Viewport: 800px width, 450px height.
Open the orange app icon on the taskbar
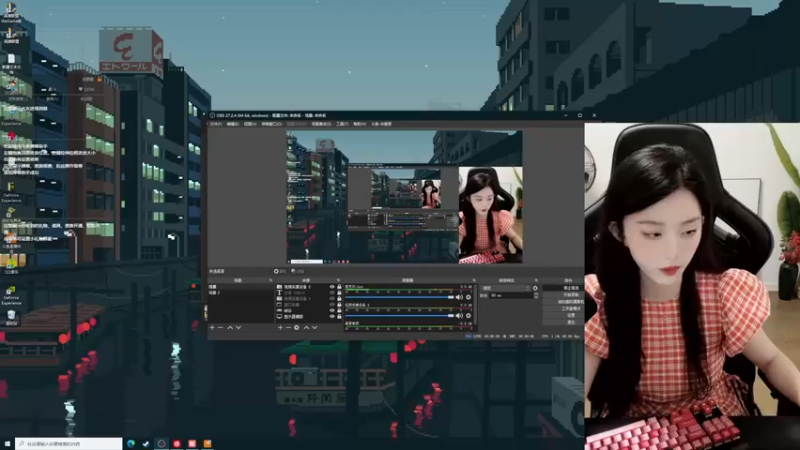coord(207,444)
